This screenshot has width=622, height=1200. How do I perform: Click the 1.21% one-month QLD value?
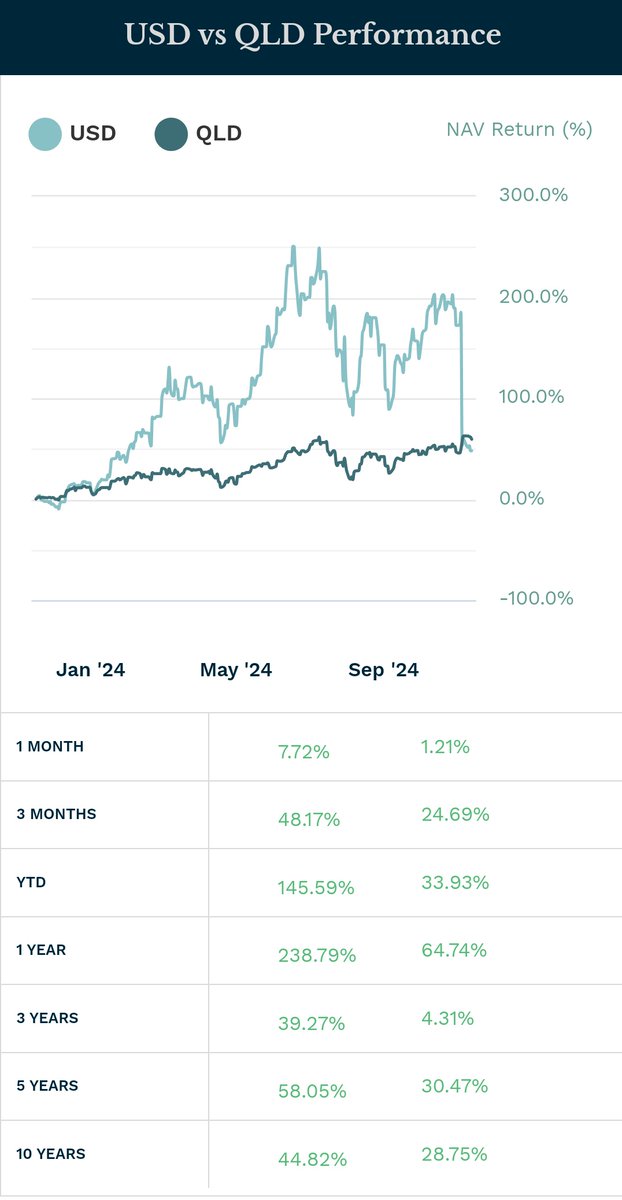tap(446, 746)
